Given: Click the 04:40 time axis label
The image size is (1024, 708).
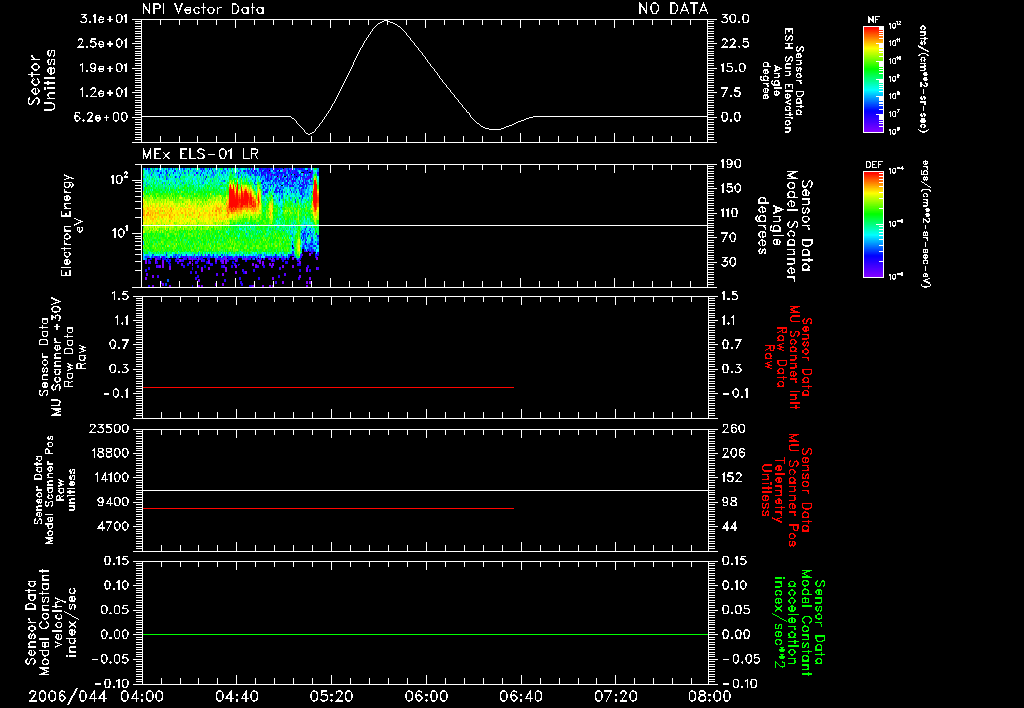Looking at the screenshot, I should coord(236,696).
